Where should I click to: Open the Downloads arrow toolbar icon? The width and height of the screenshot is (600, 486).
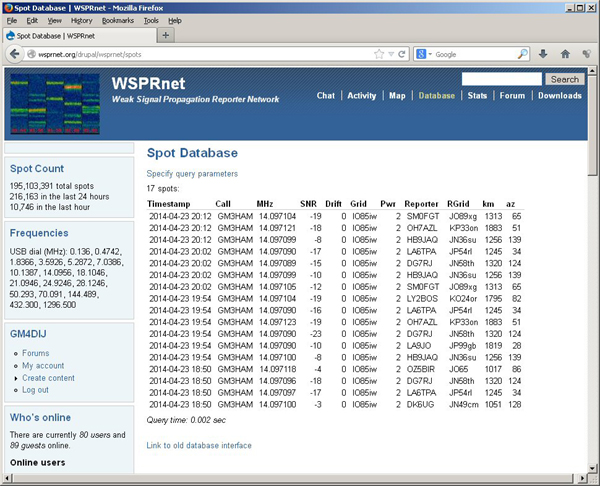(543, 54)
